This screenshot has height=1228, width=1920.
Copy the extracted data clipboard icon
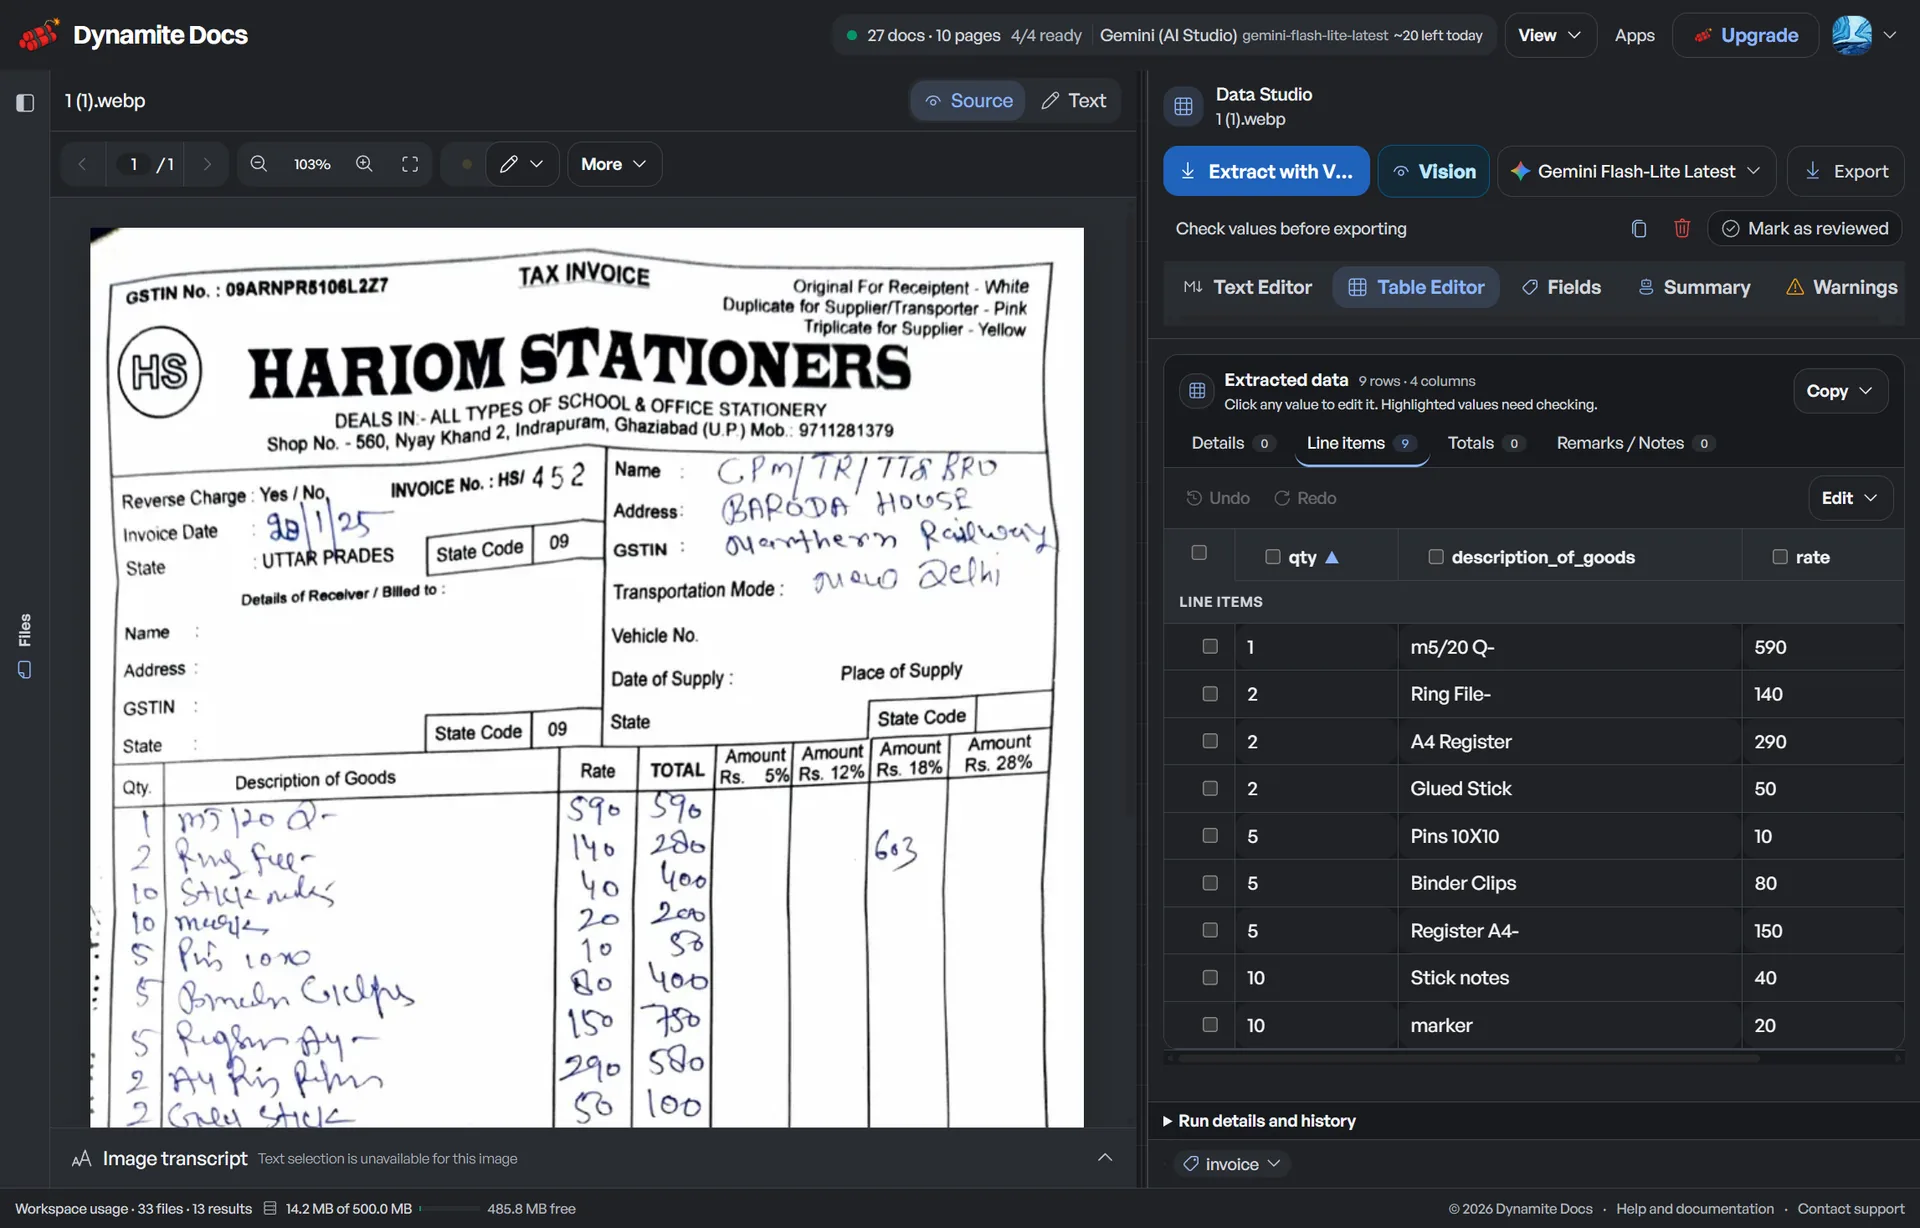[x=1638, y=229]
